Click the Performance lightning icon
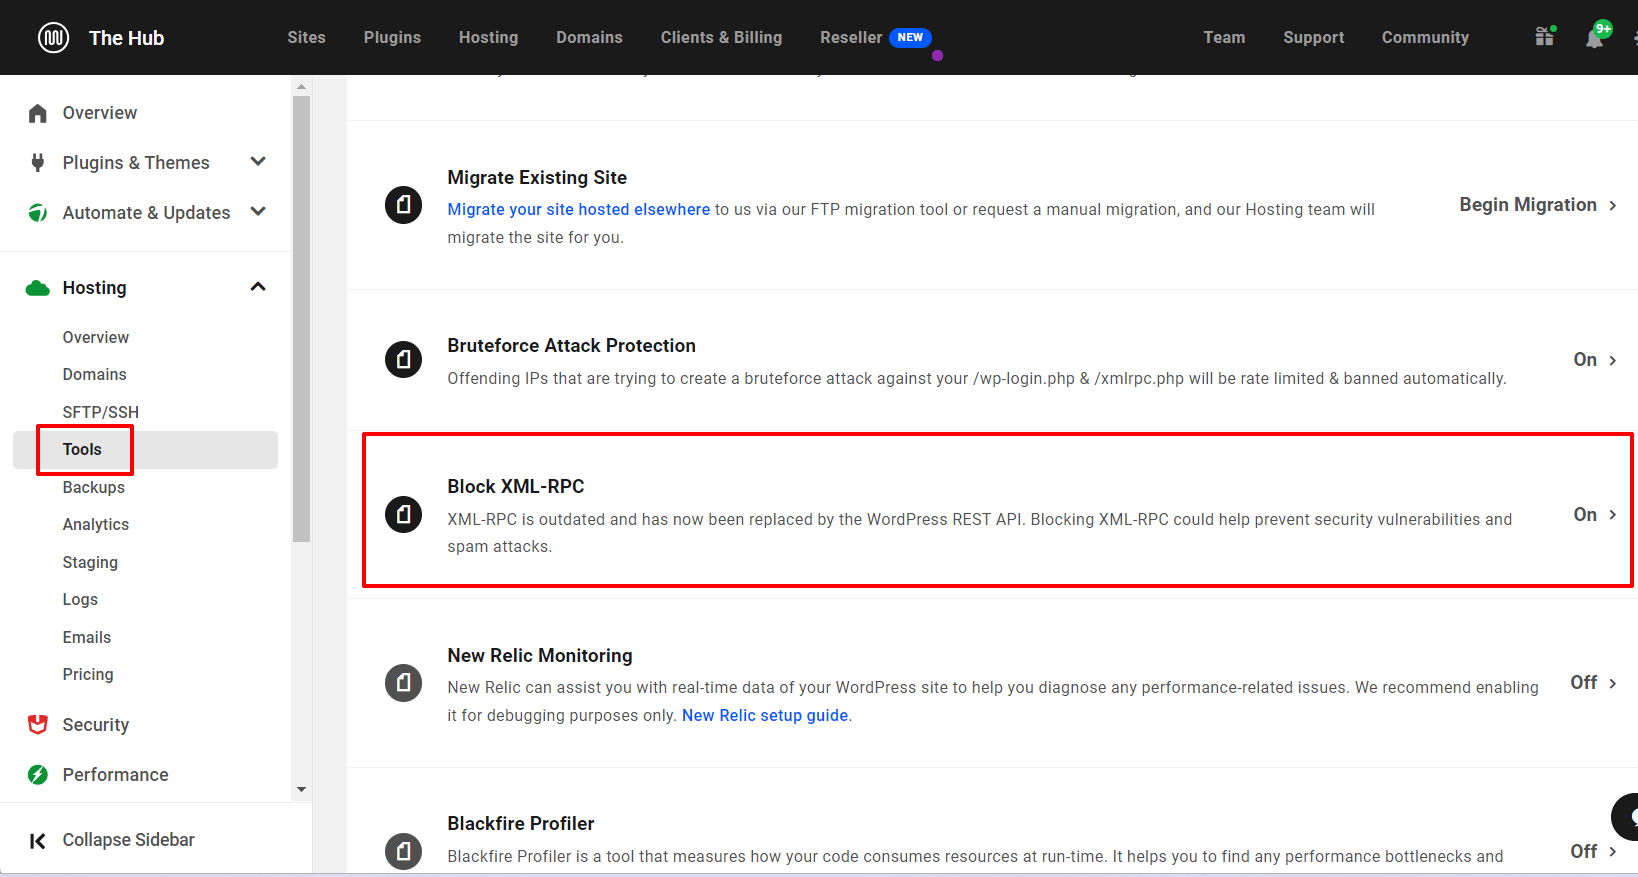1638x877 pixels. 38,774
